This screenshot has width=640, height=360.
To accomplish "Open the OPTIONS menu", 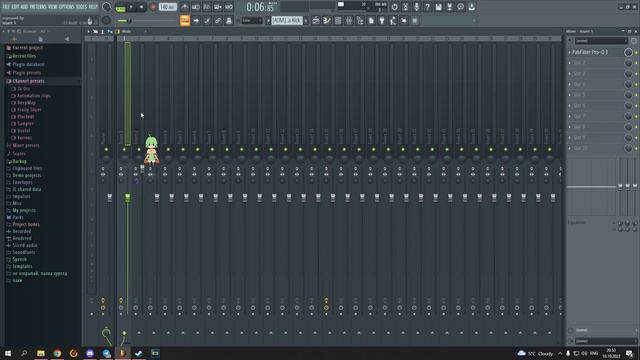I will tap(67, 7).
